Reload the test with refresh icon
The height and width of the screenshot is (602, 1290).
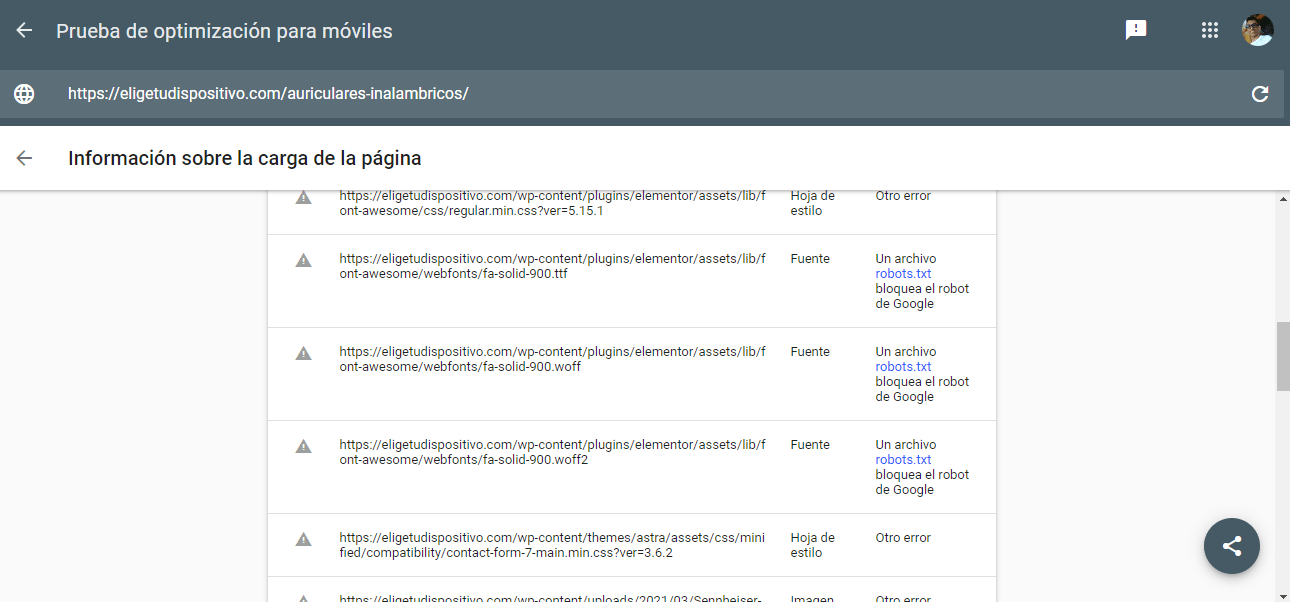pos(1260,94)
